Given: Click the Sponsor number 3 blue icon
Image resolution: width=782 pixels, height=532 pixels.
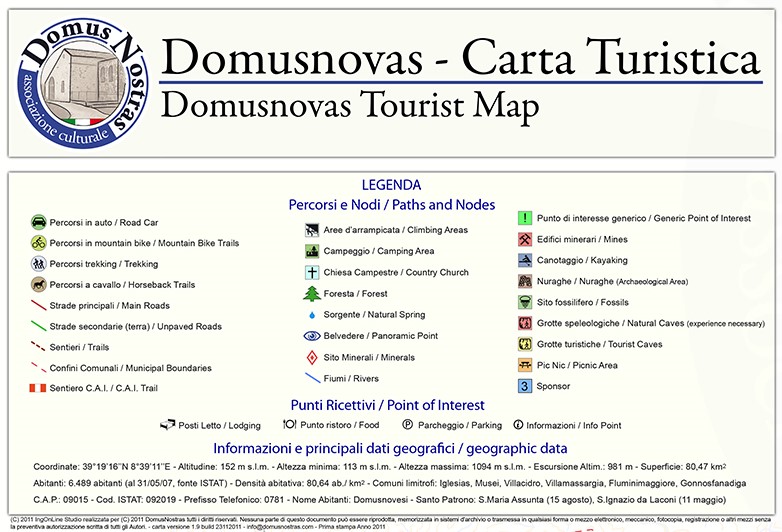Looking at the screenshot, I should (x=525, y=386).
